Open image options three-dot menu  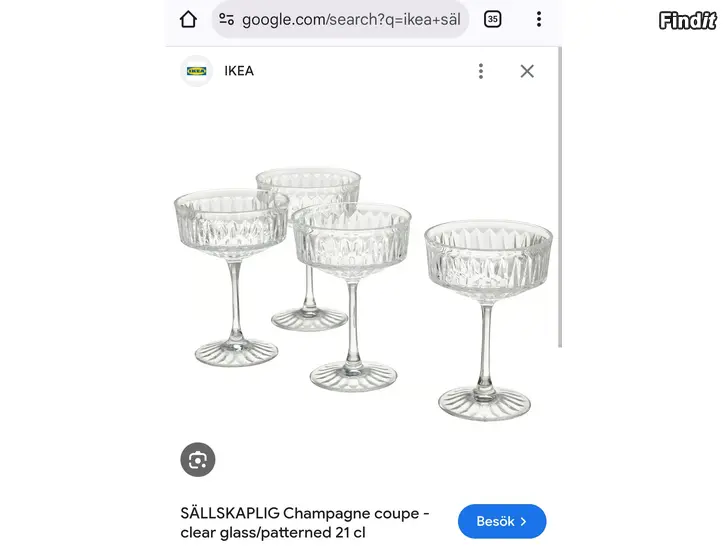tap(481, 71)
